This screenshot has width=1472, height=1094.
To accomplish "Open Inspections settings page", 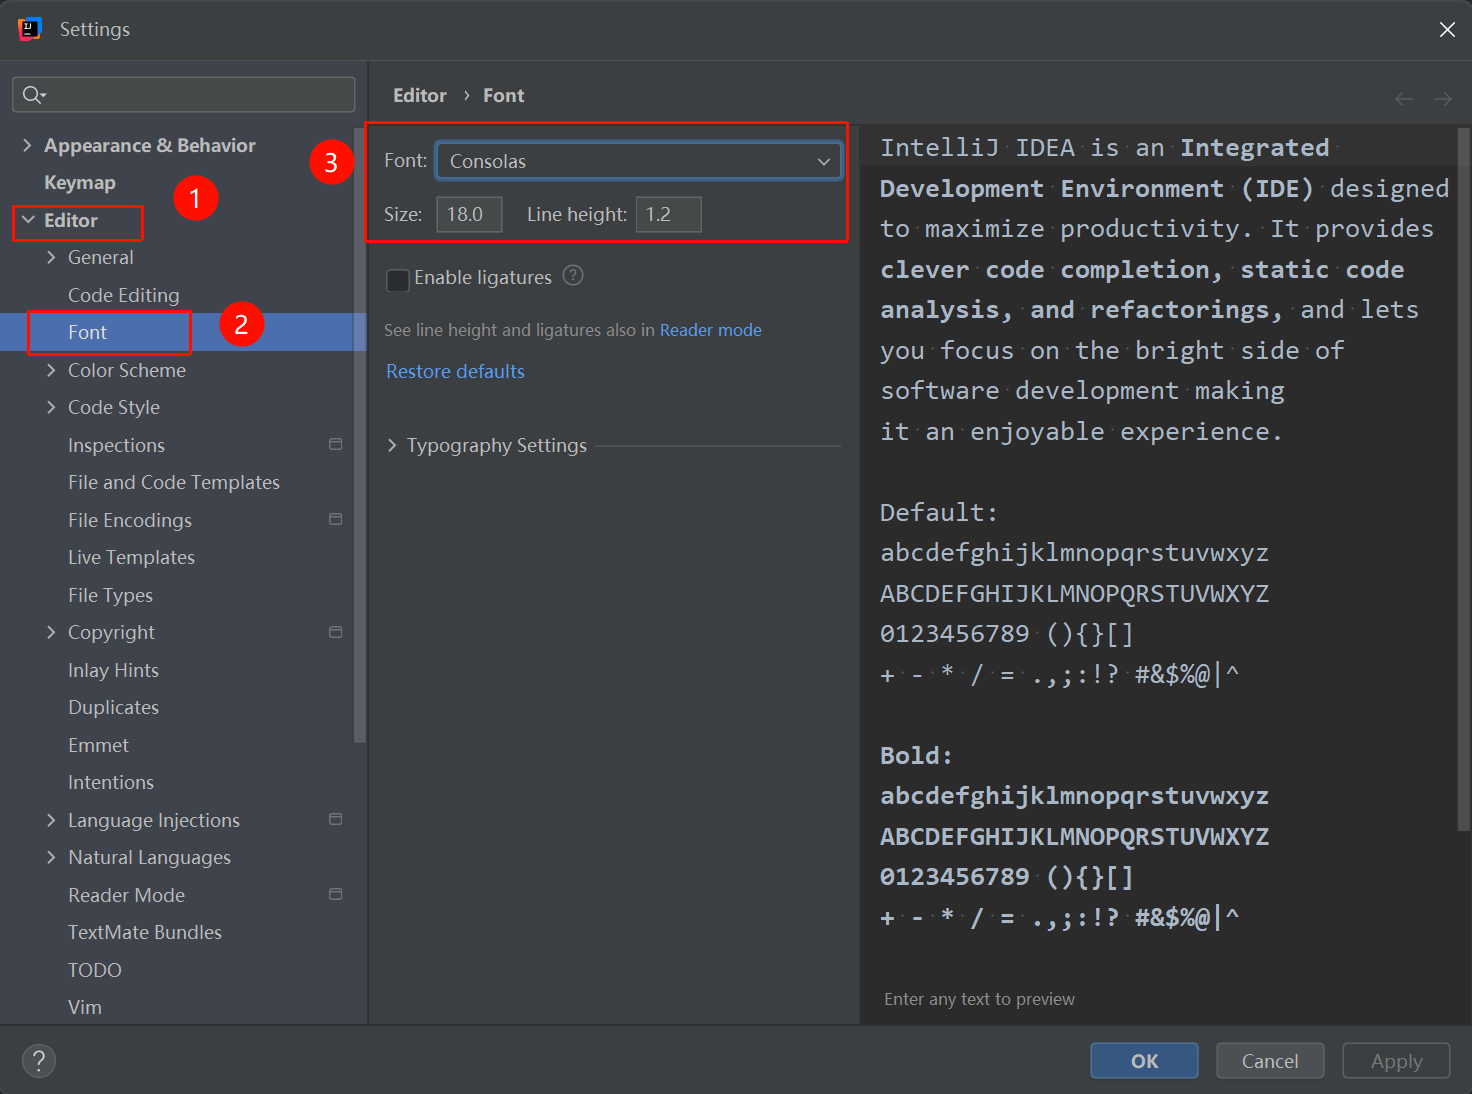I will tap(116, 445).
